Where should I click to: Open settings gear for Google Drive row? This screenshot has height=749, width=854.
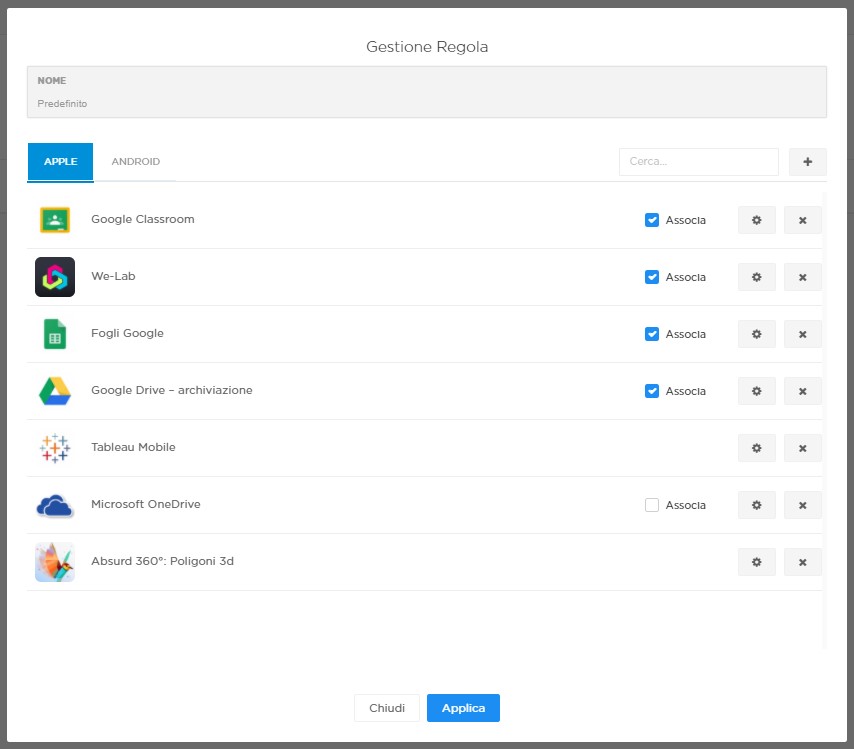click(x=757, y=391)
